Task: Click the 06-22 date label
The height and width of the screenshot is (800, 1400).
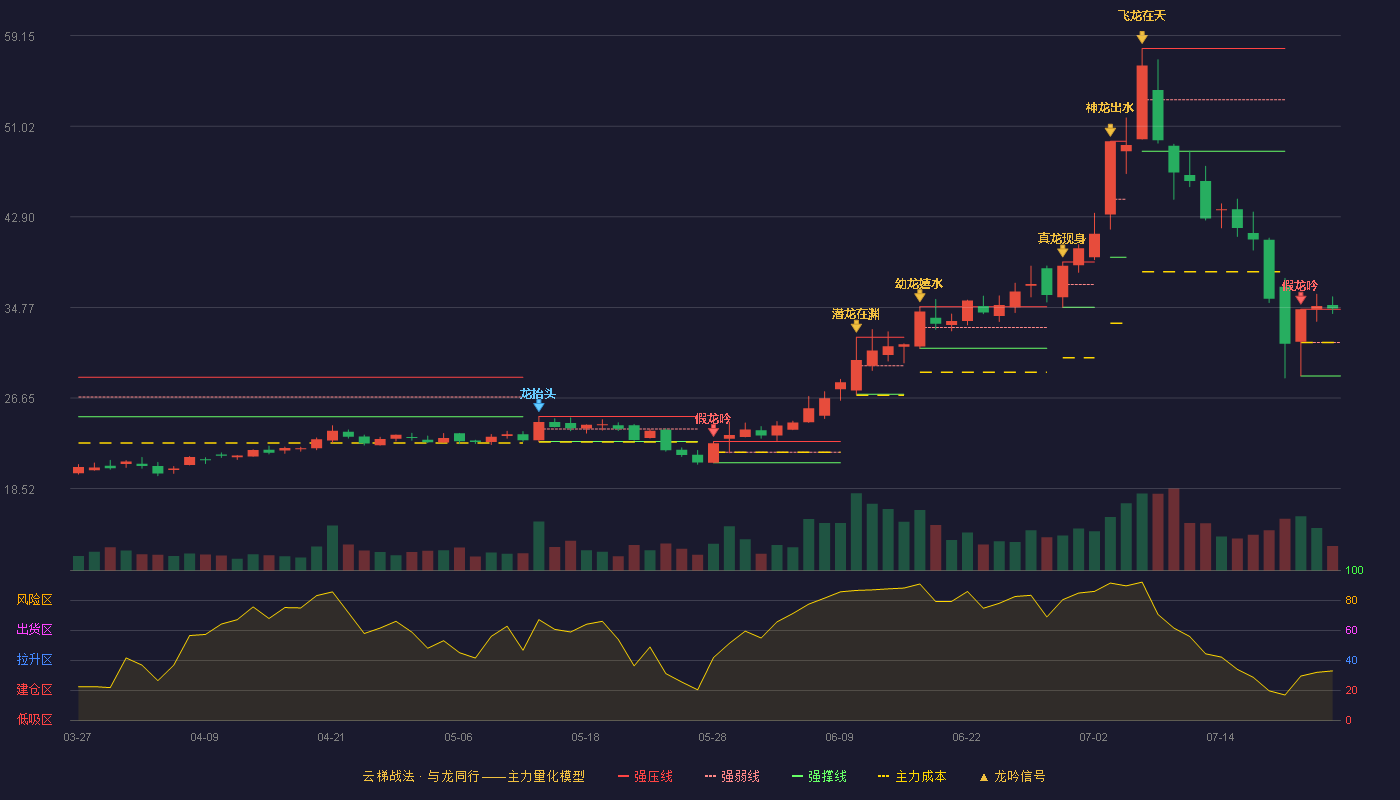Action: pyautogui.click(x=966, y=737)
